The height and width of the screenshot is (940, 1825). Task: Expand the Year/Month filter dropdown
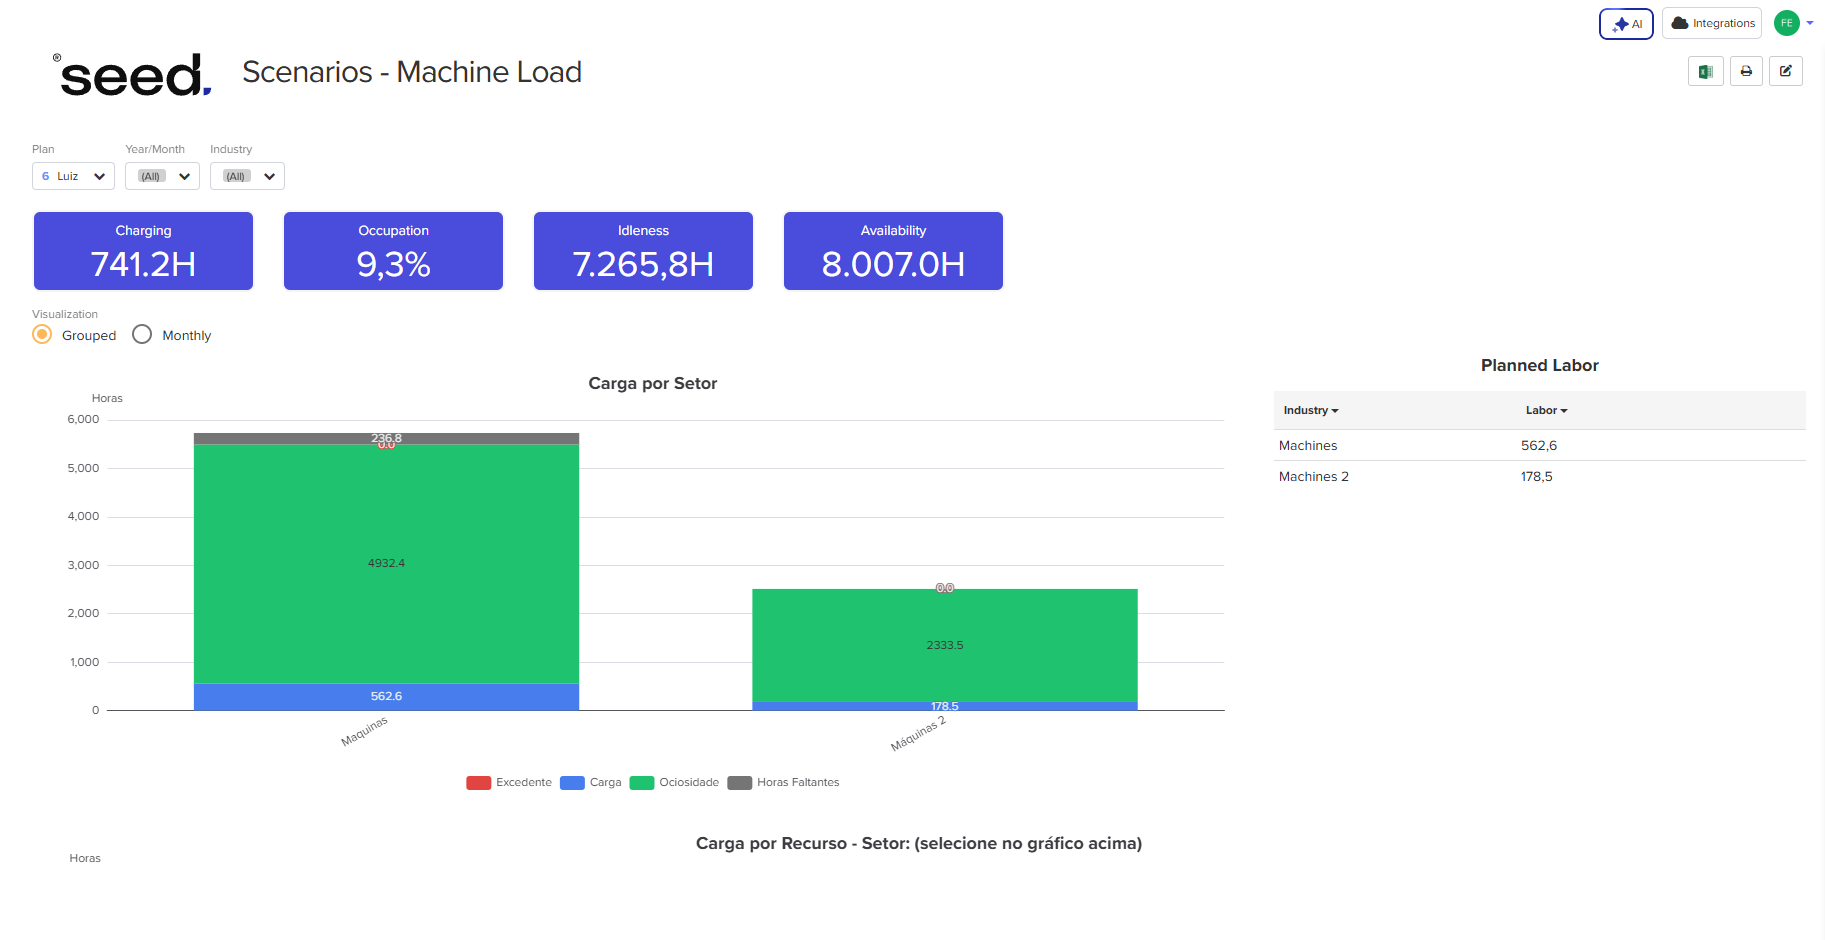(x=162, y=177)
